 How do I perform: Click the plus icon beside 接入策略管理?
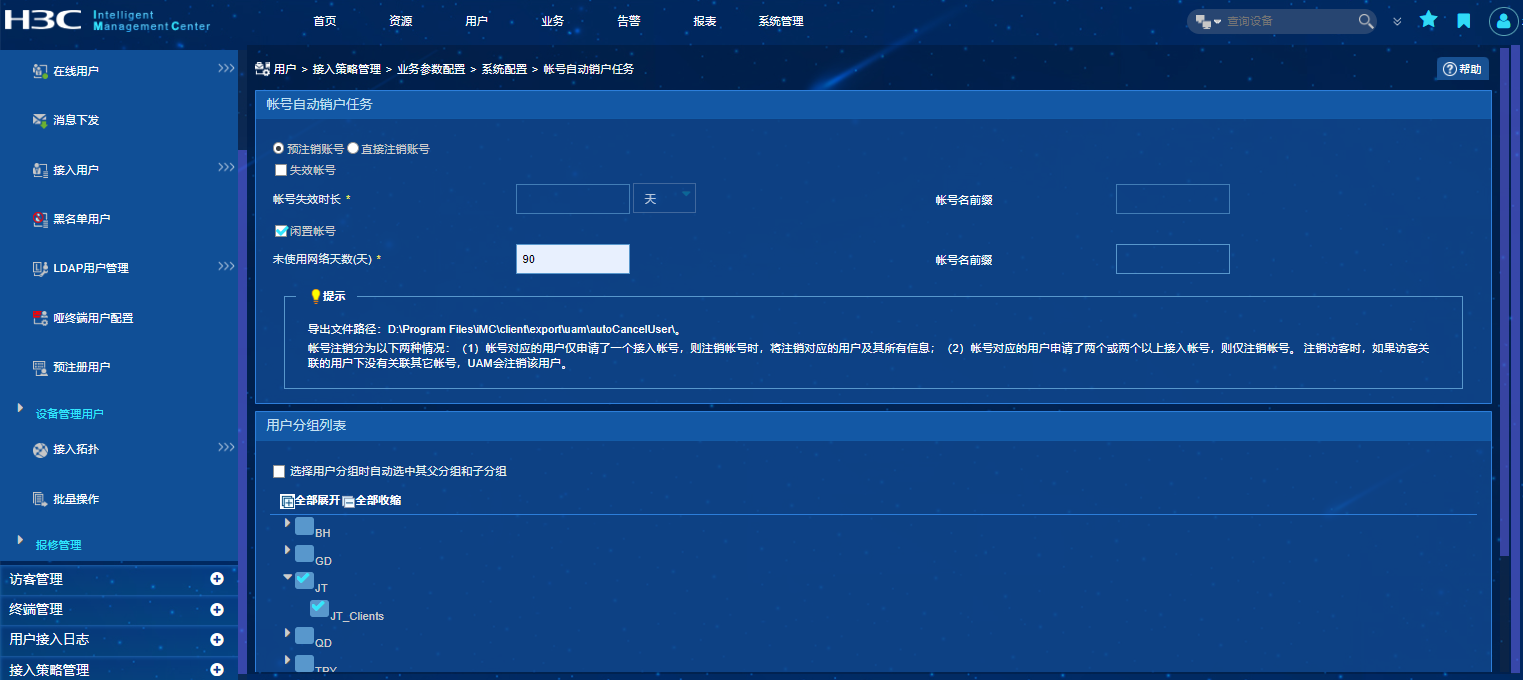217,669
